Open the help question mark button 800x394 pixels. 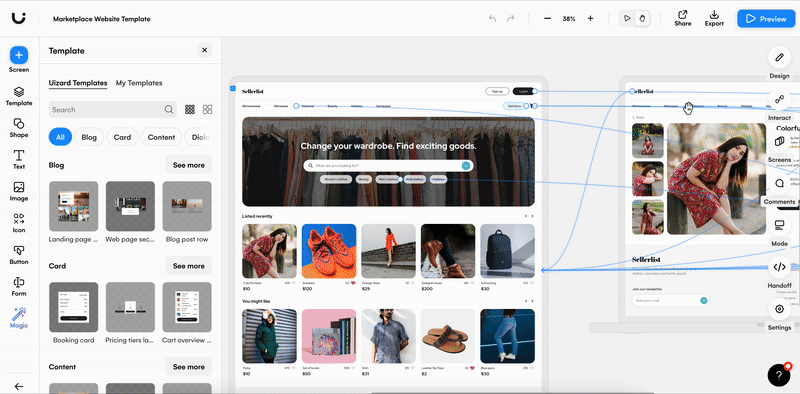point(779,375)
